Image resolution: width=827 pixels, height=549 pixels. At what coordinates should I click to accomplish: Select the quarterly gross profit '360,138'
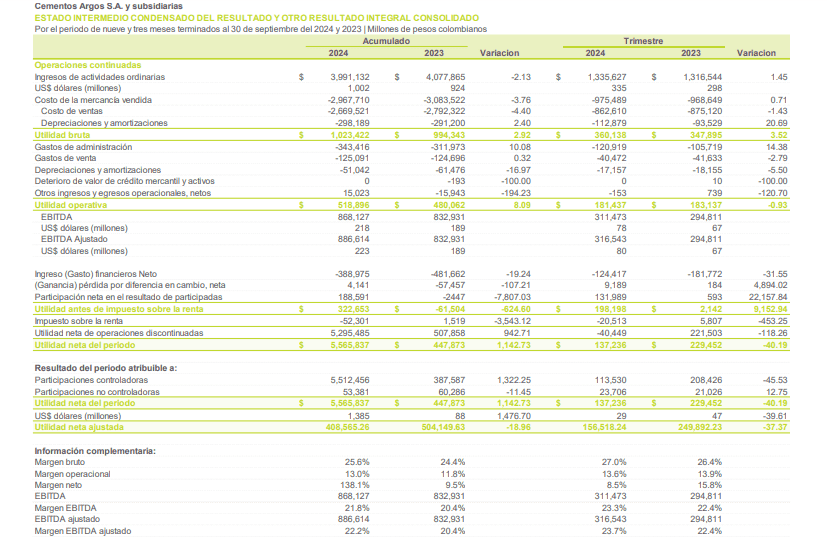(610, 135)
